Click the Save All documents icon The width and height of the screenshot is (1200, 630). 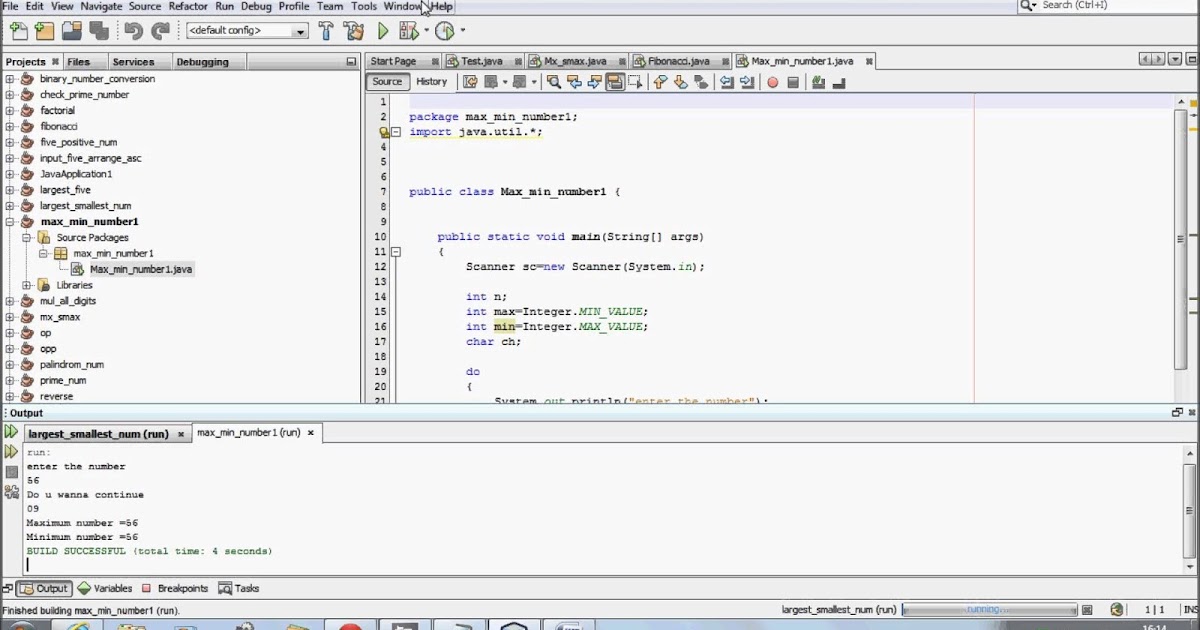pyautogui.click(x=98, y=31)
